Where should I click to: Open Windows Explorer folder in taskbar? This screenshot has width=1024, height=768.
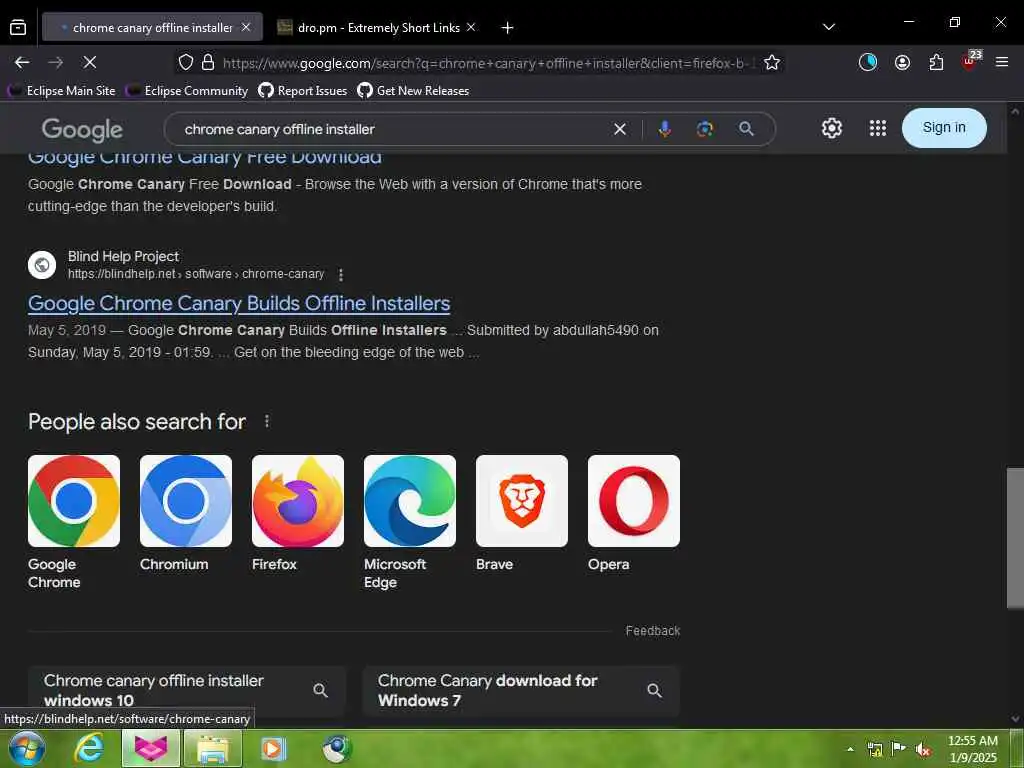click(x=213, y=748)
